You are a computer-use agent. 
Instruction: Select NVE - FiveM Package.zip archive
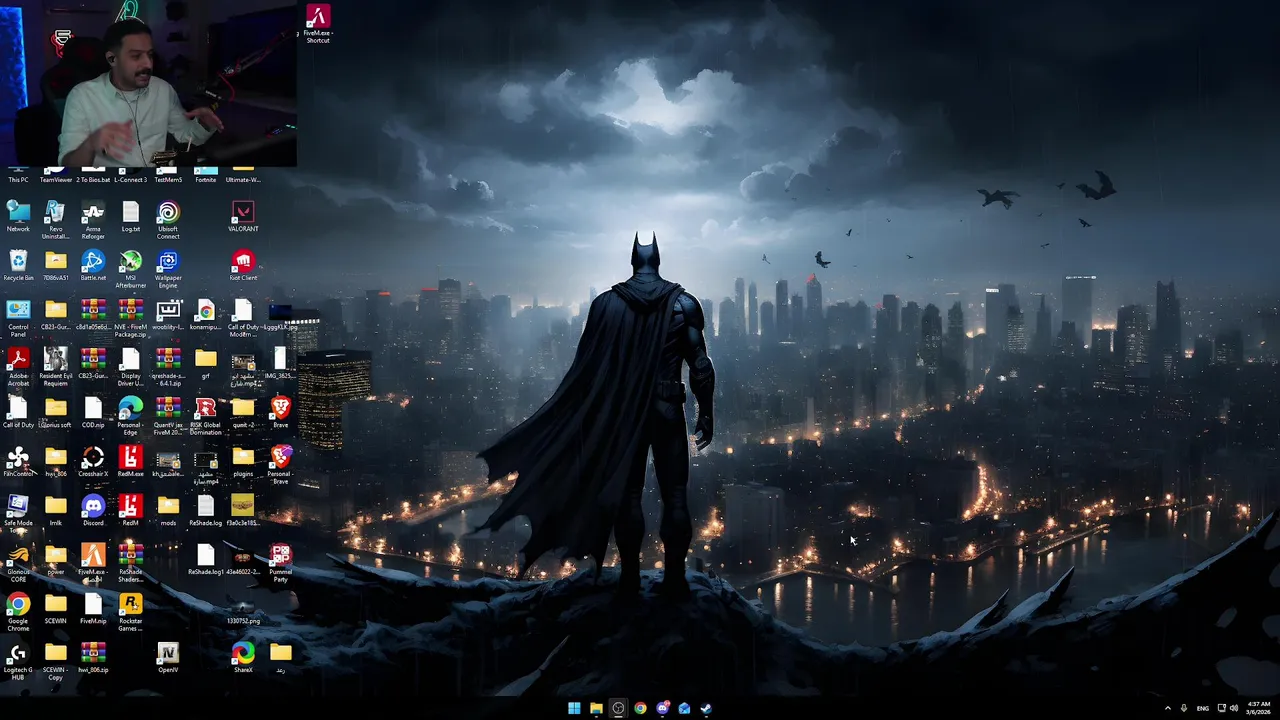point(131,318)
